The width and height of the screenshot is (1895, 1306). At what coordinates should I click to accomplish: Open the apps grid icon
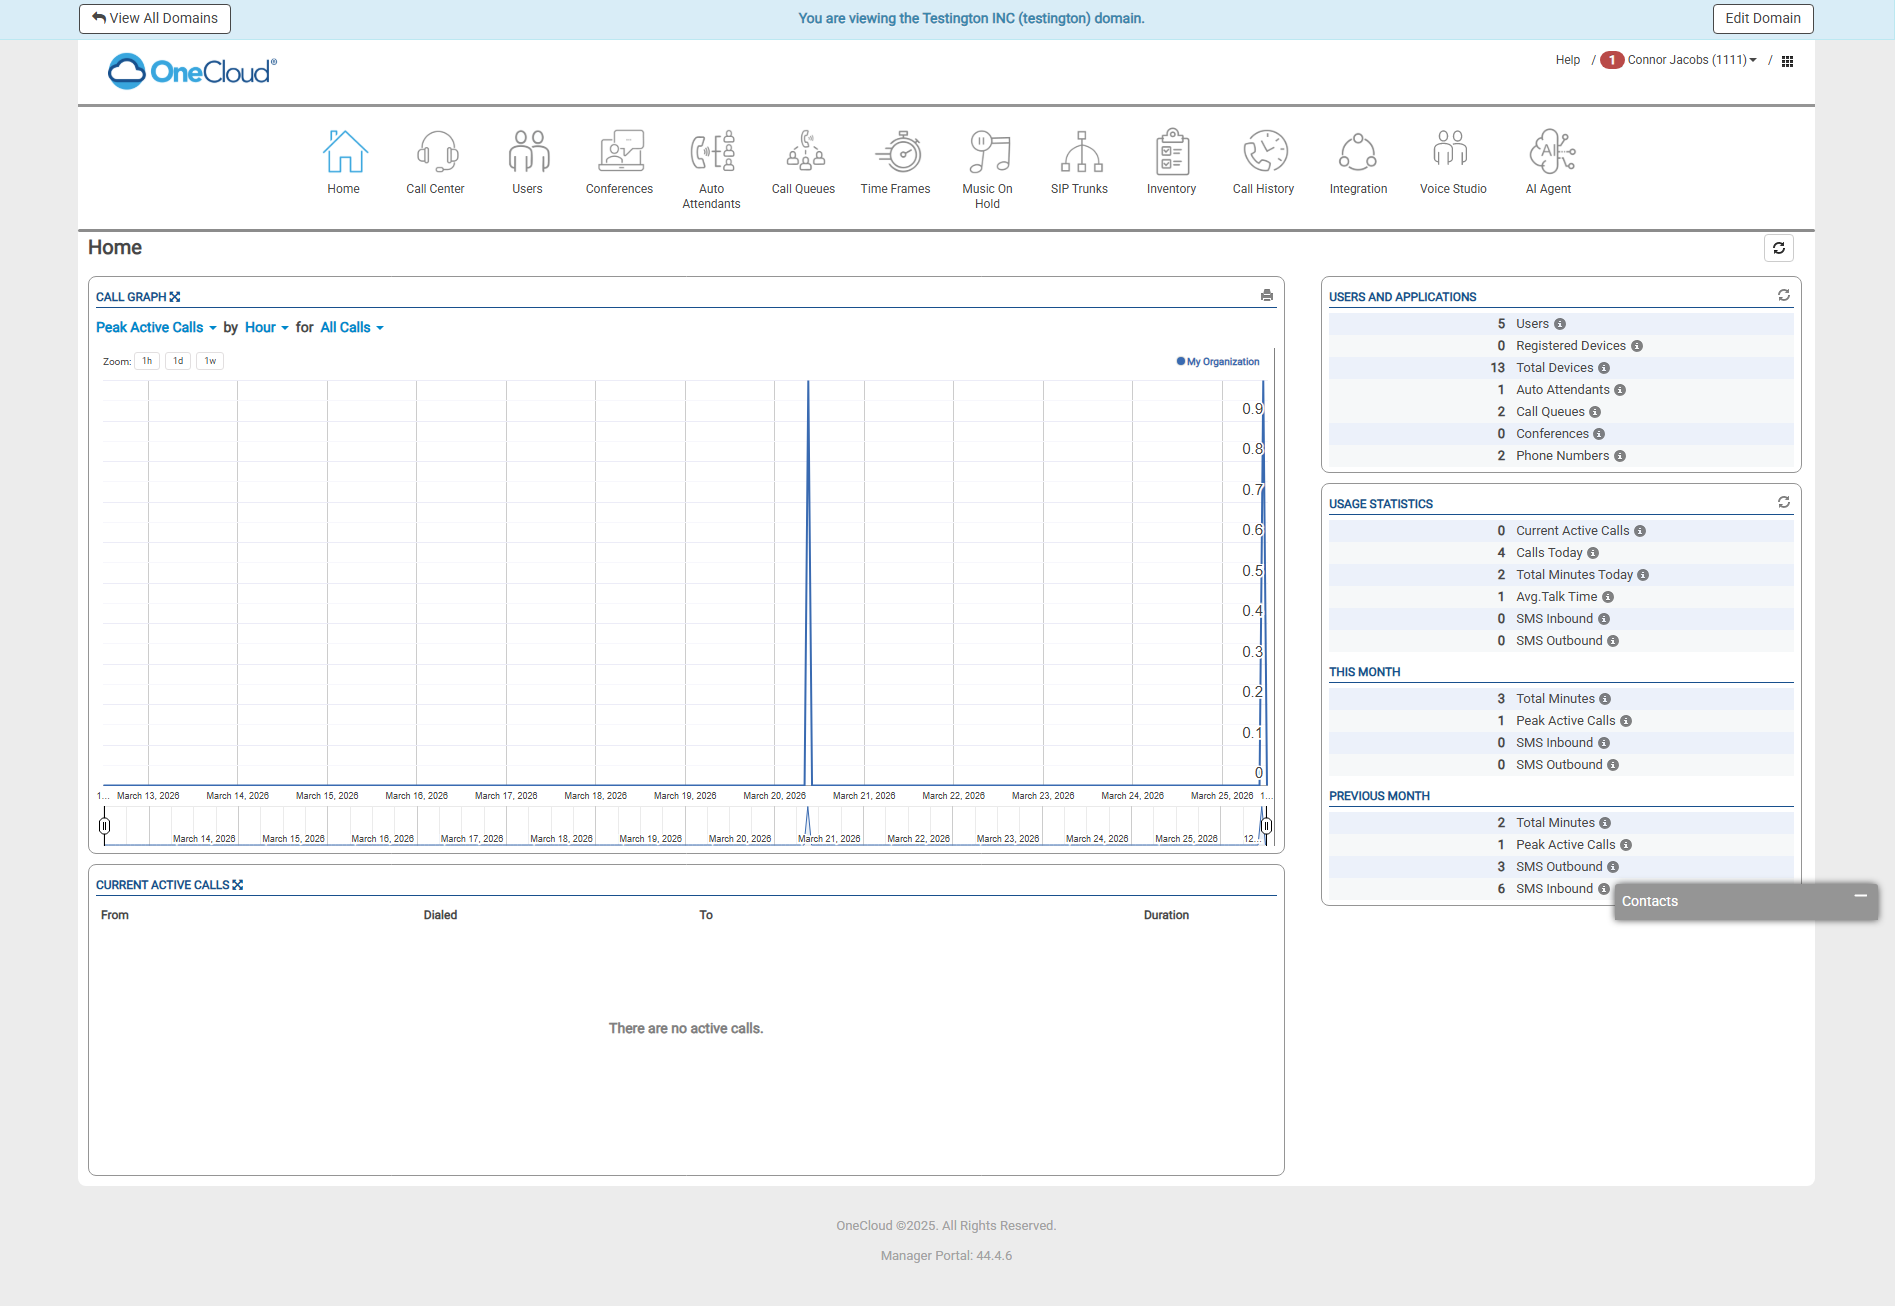tap(1787, 61)
